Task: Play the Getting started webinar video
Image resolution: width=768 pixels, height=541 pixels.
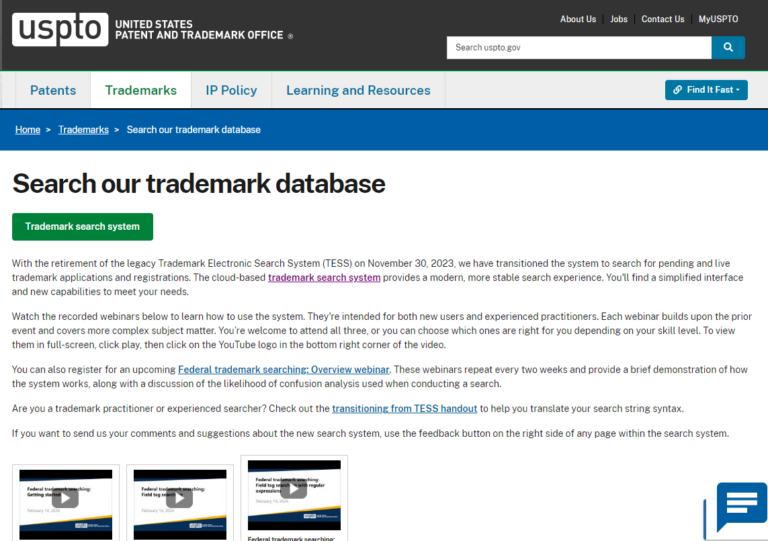Action: [x=65, y=499]
